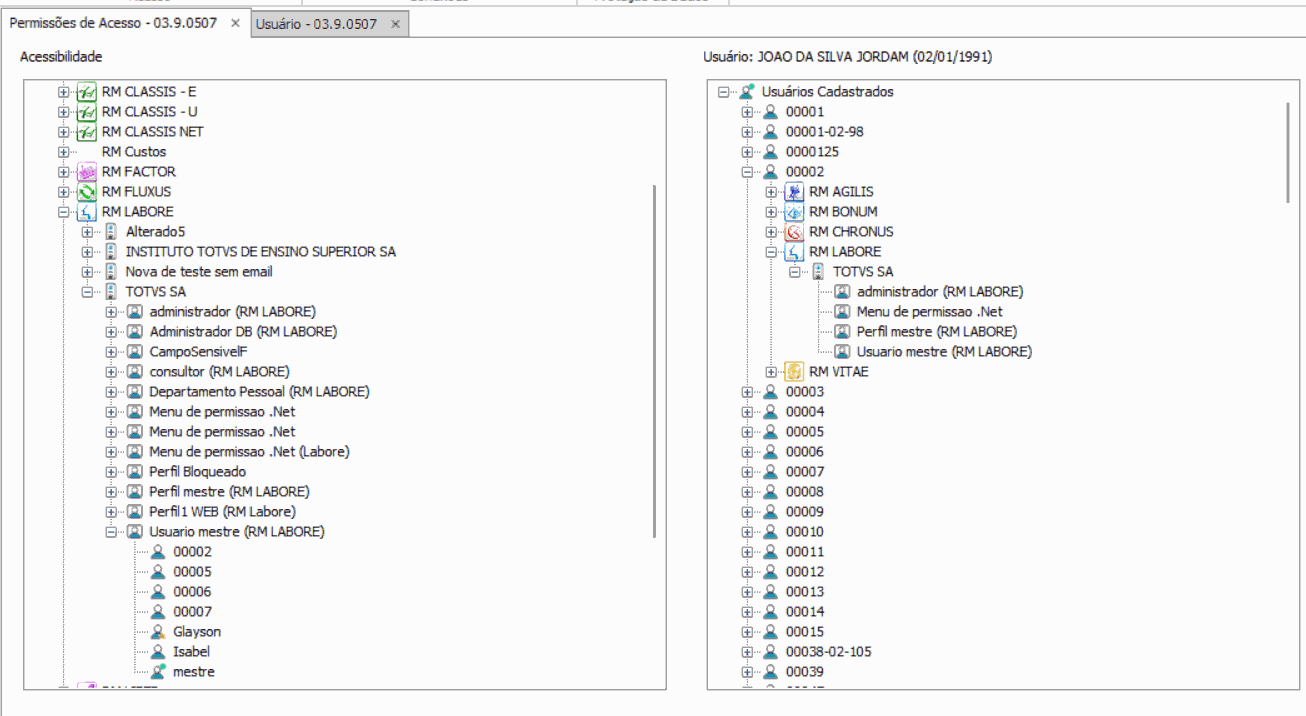Click the Perfil Bloqueado profile icon

pos(134,472)
